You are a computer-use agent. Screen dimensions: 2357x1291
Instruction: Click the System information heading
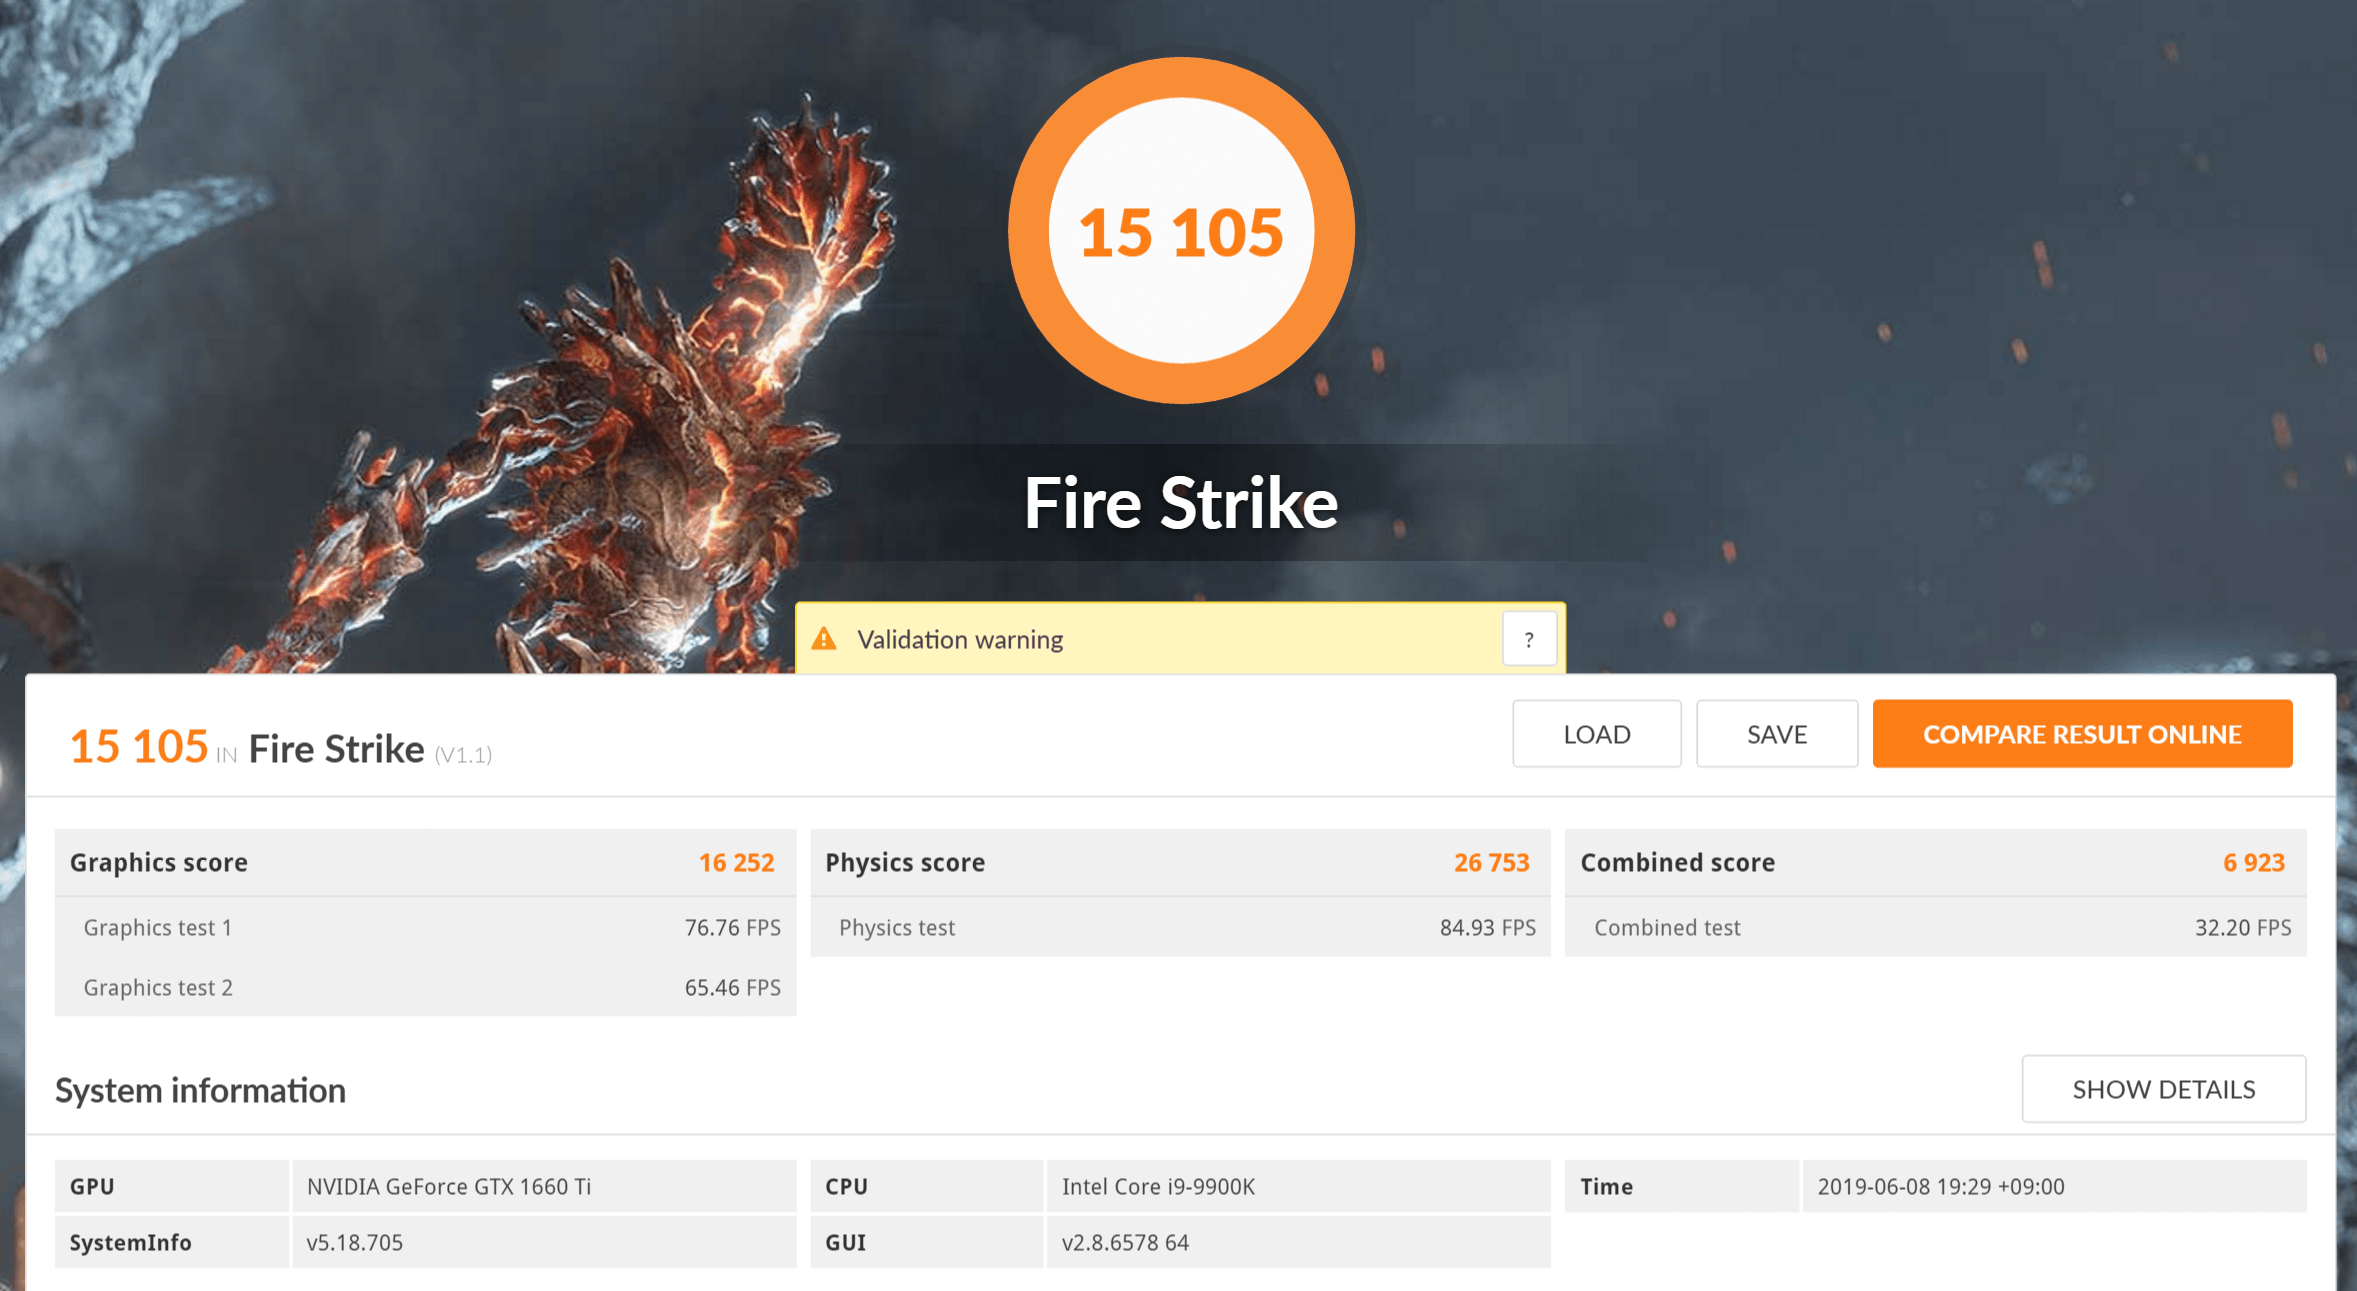click(x=200, y=1090)
